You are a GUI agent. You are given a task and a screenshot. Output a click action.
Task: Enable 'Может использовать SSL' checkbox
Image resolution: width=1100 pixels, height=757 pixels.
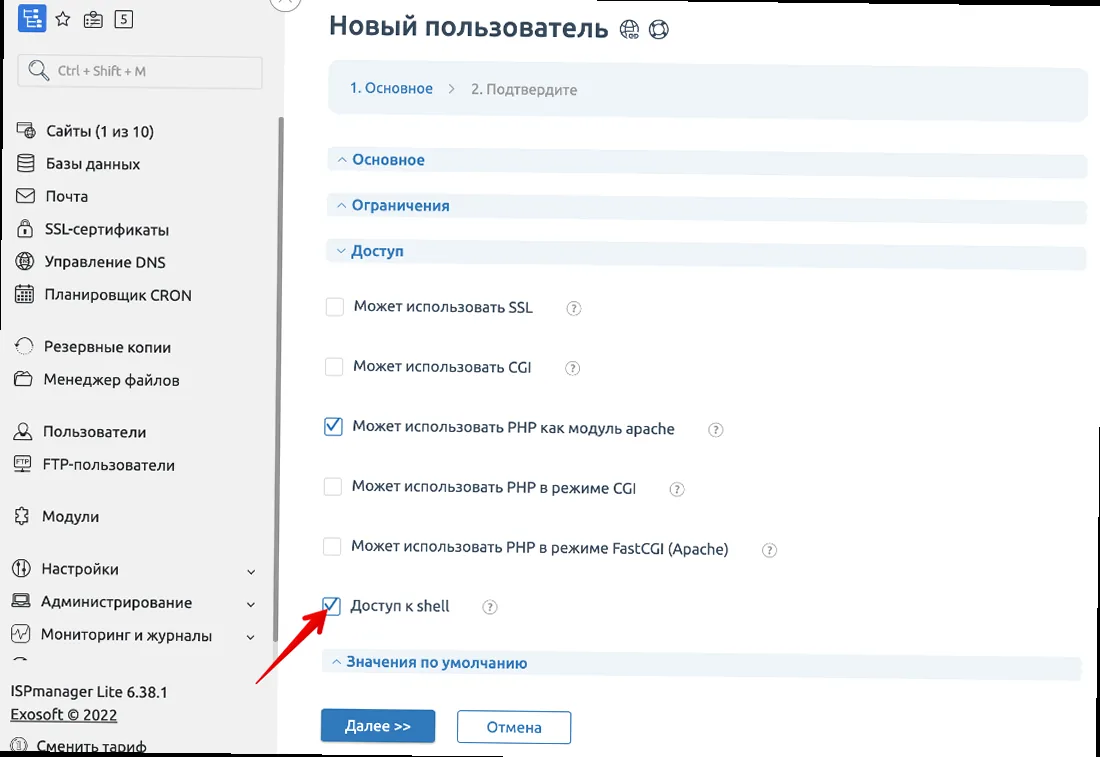click(x=334, y=306)
